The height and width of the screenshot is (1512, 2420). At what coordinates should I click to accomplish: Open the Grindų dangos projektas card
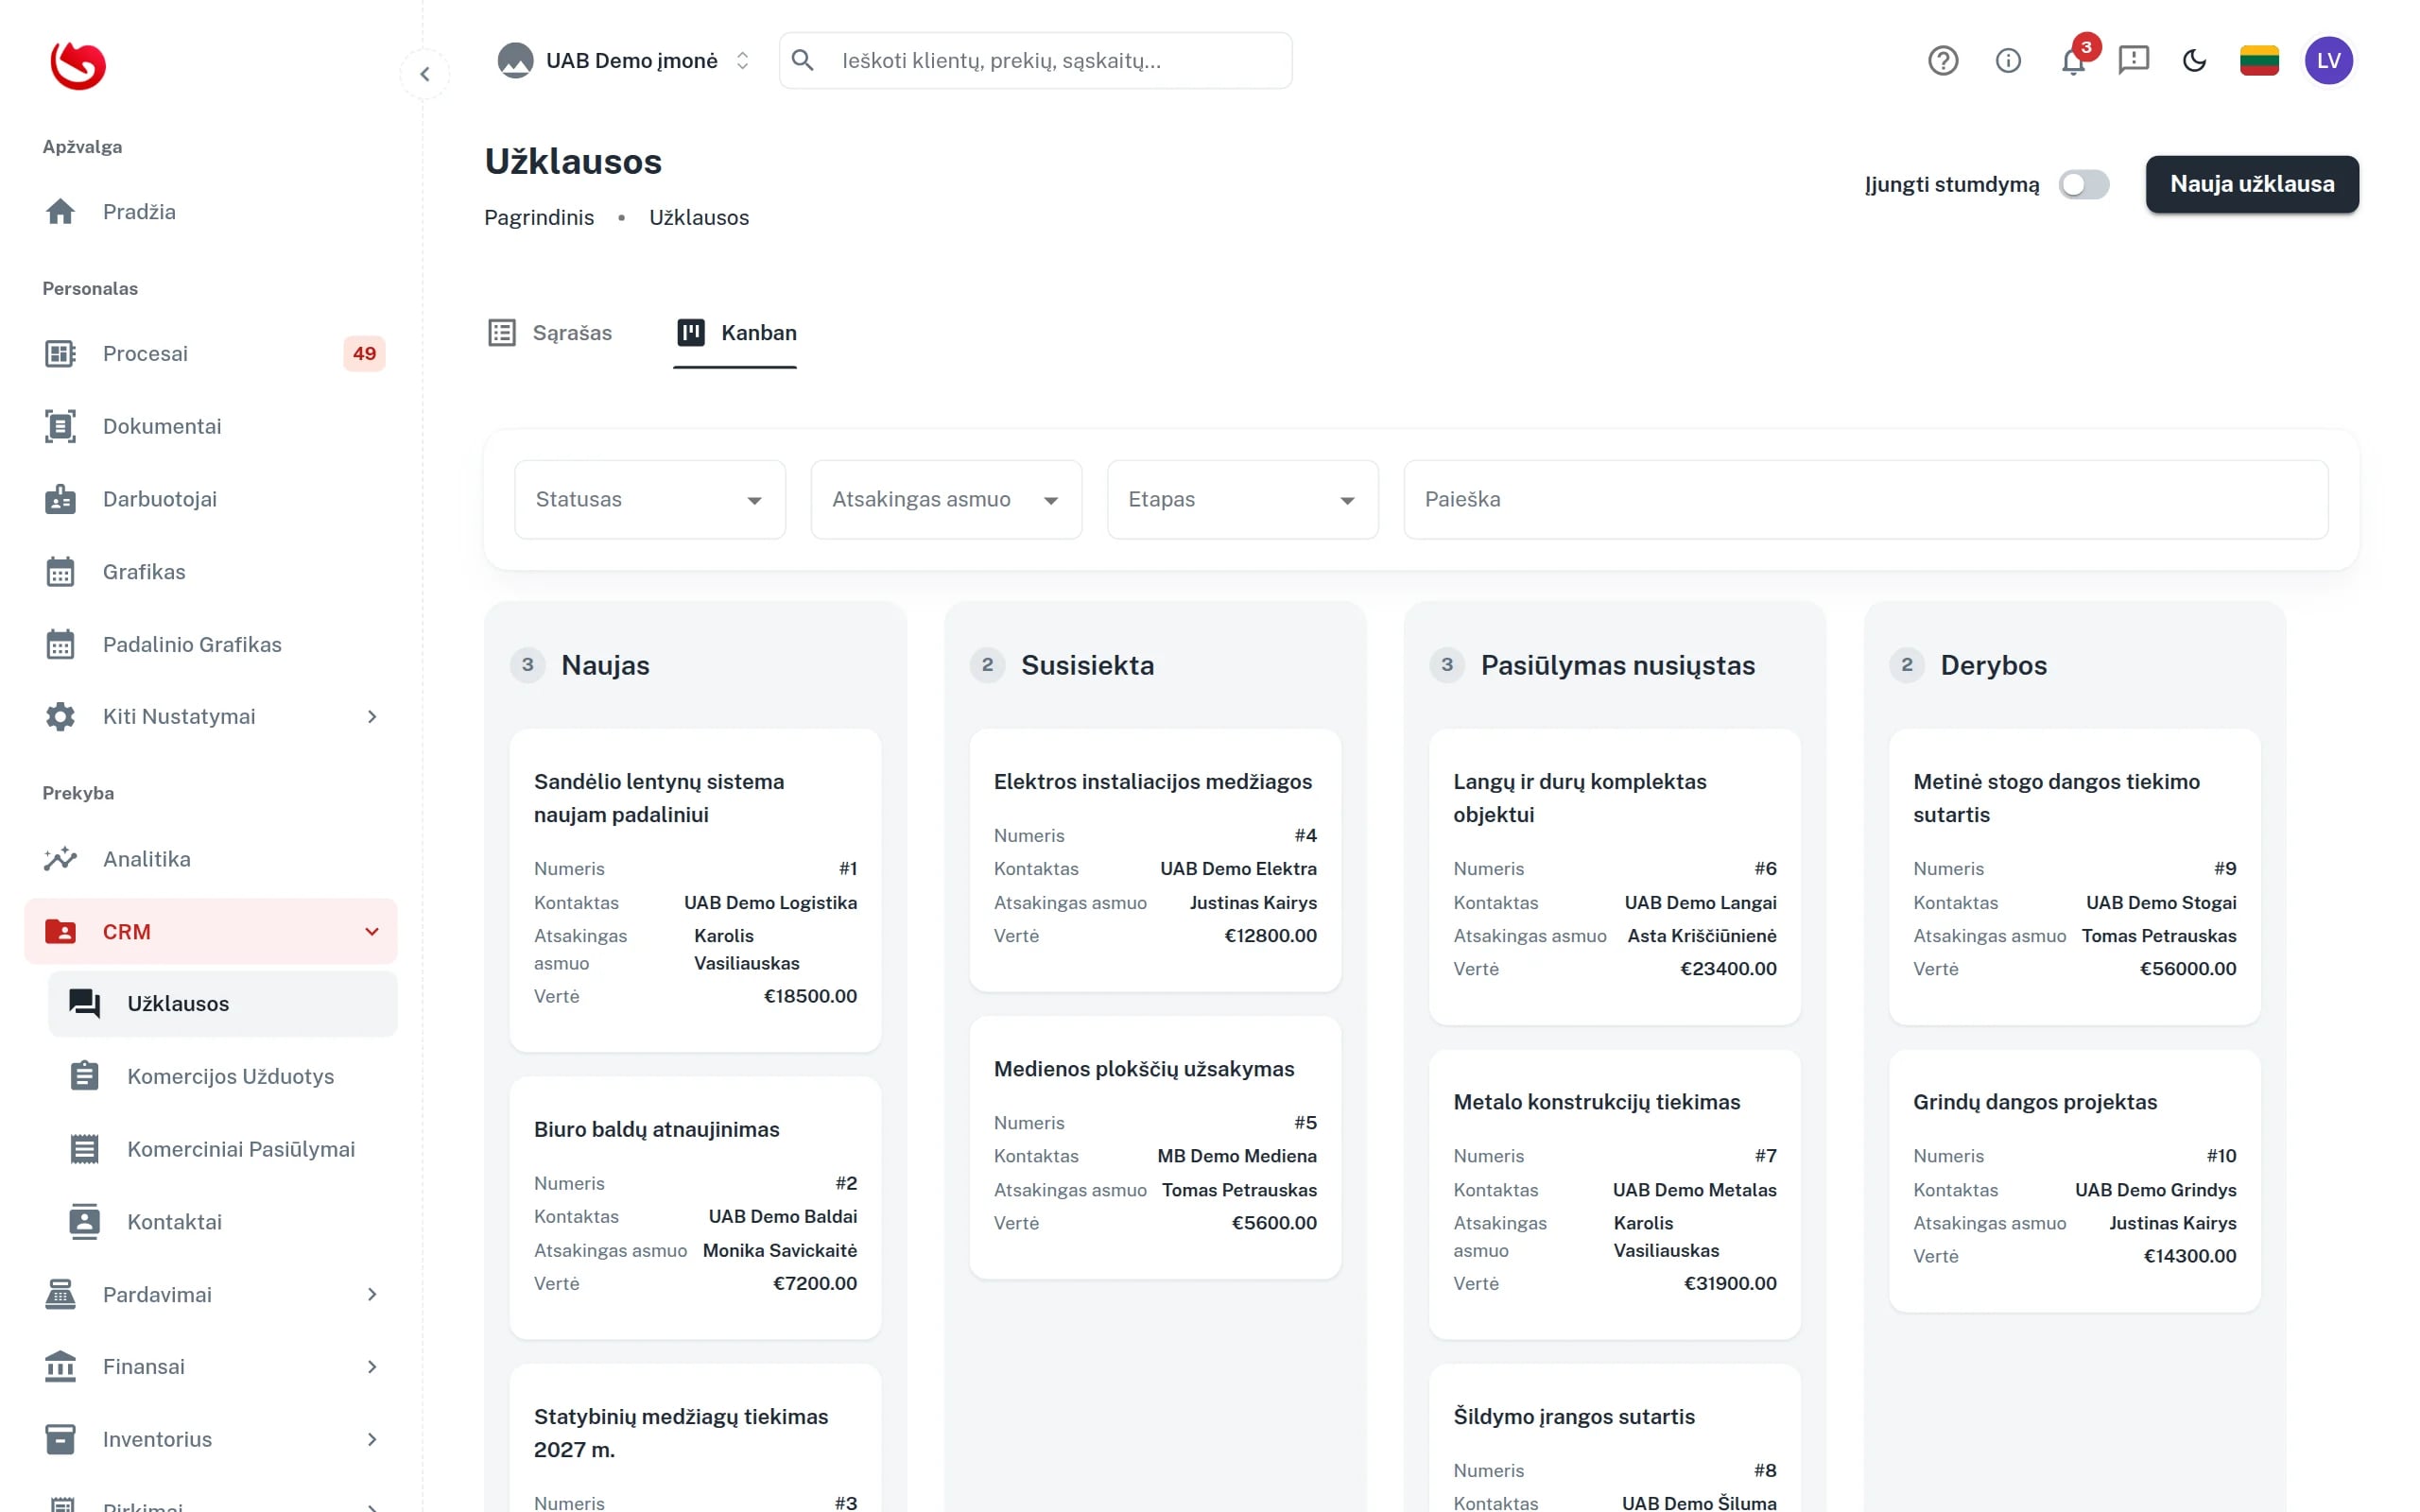(2075, 1181)
